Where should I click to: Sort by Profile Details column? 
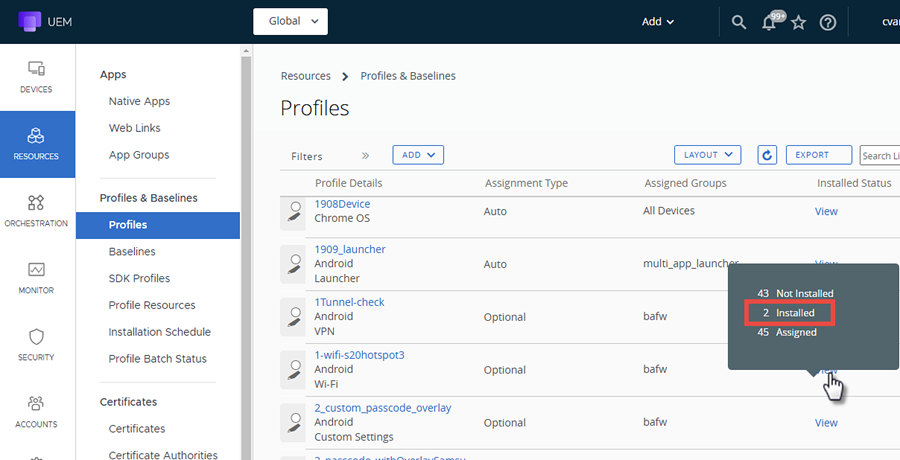point(348,183)
